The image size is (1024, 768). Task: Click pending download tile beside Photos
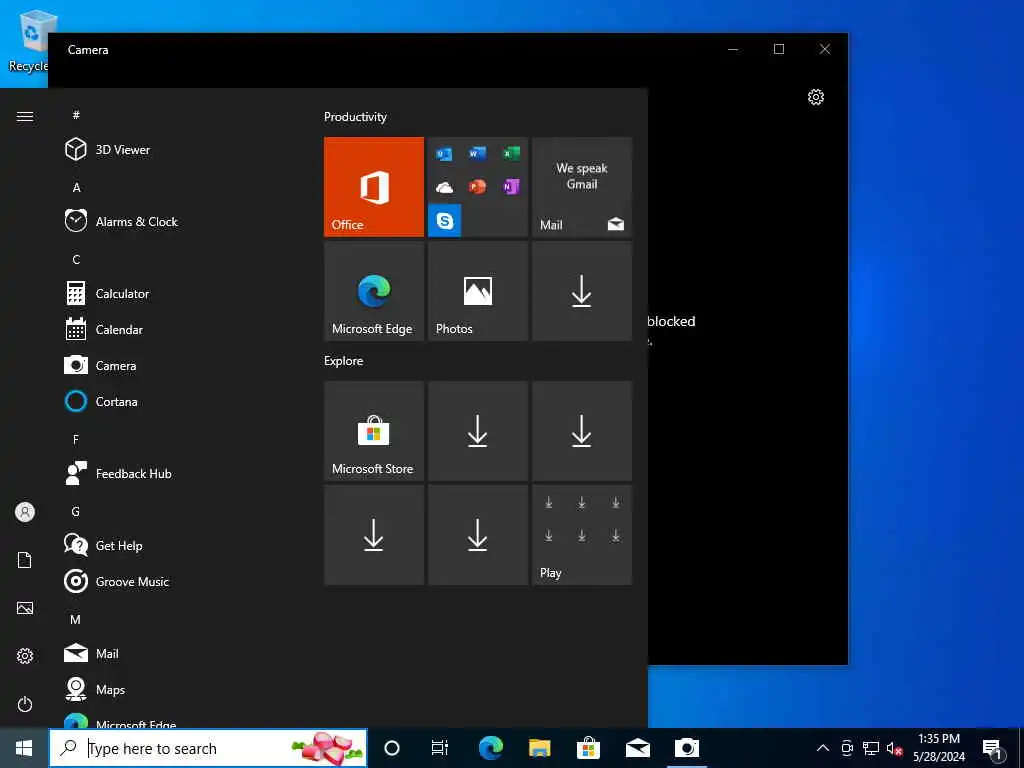(582, 291)
